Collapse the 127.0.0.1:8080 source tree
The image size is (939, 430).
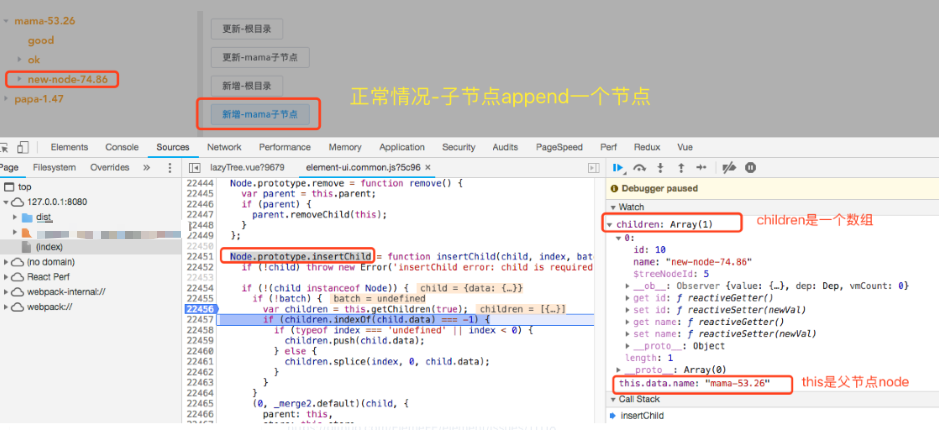pos(5,202)
